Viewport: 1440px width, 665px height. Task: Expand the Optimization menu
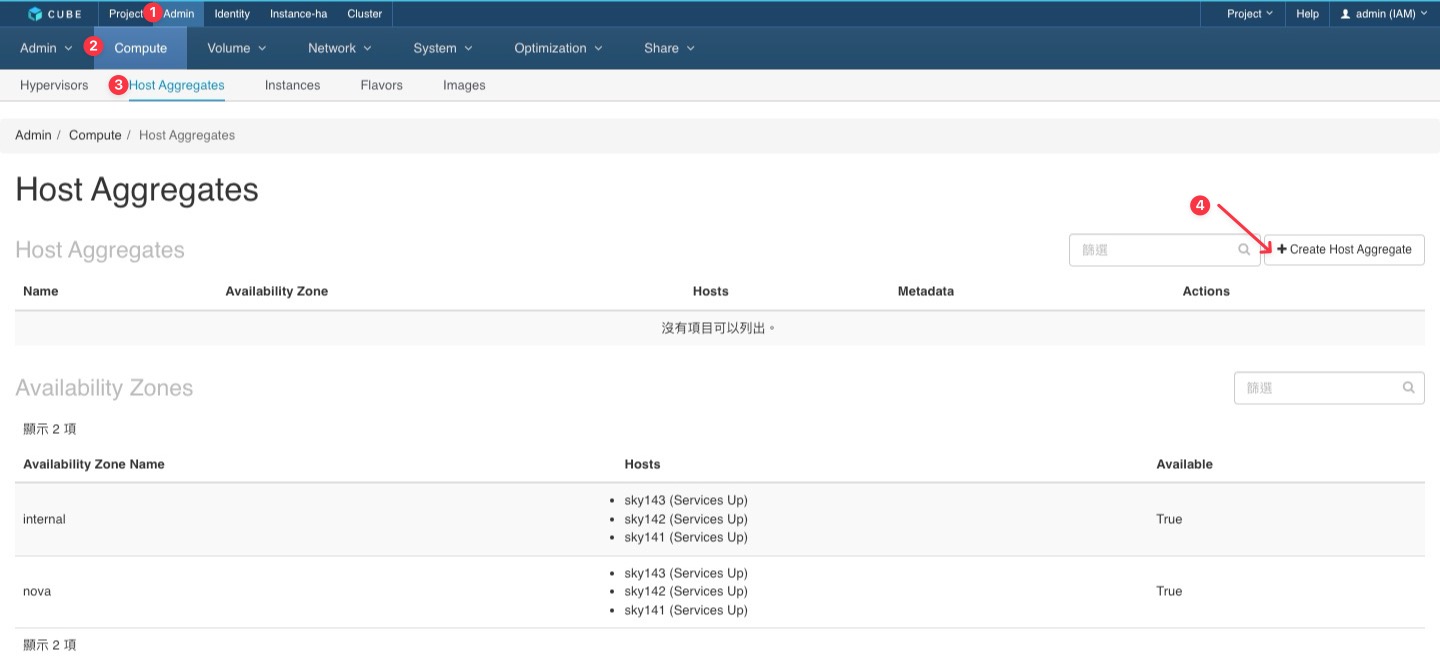pyautogui.click(x=558, y=48)
